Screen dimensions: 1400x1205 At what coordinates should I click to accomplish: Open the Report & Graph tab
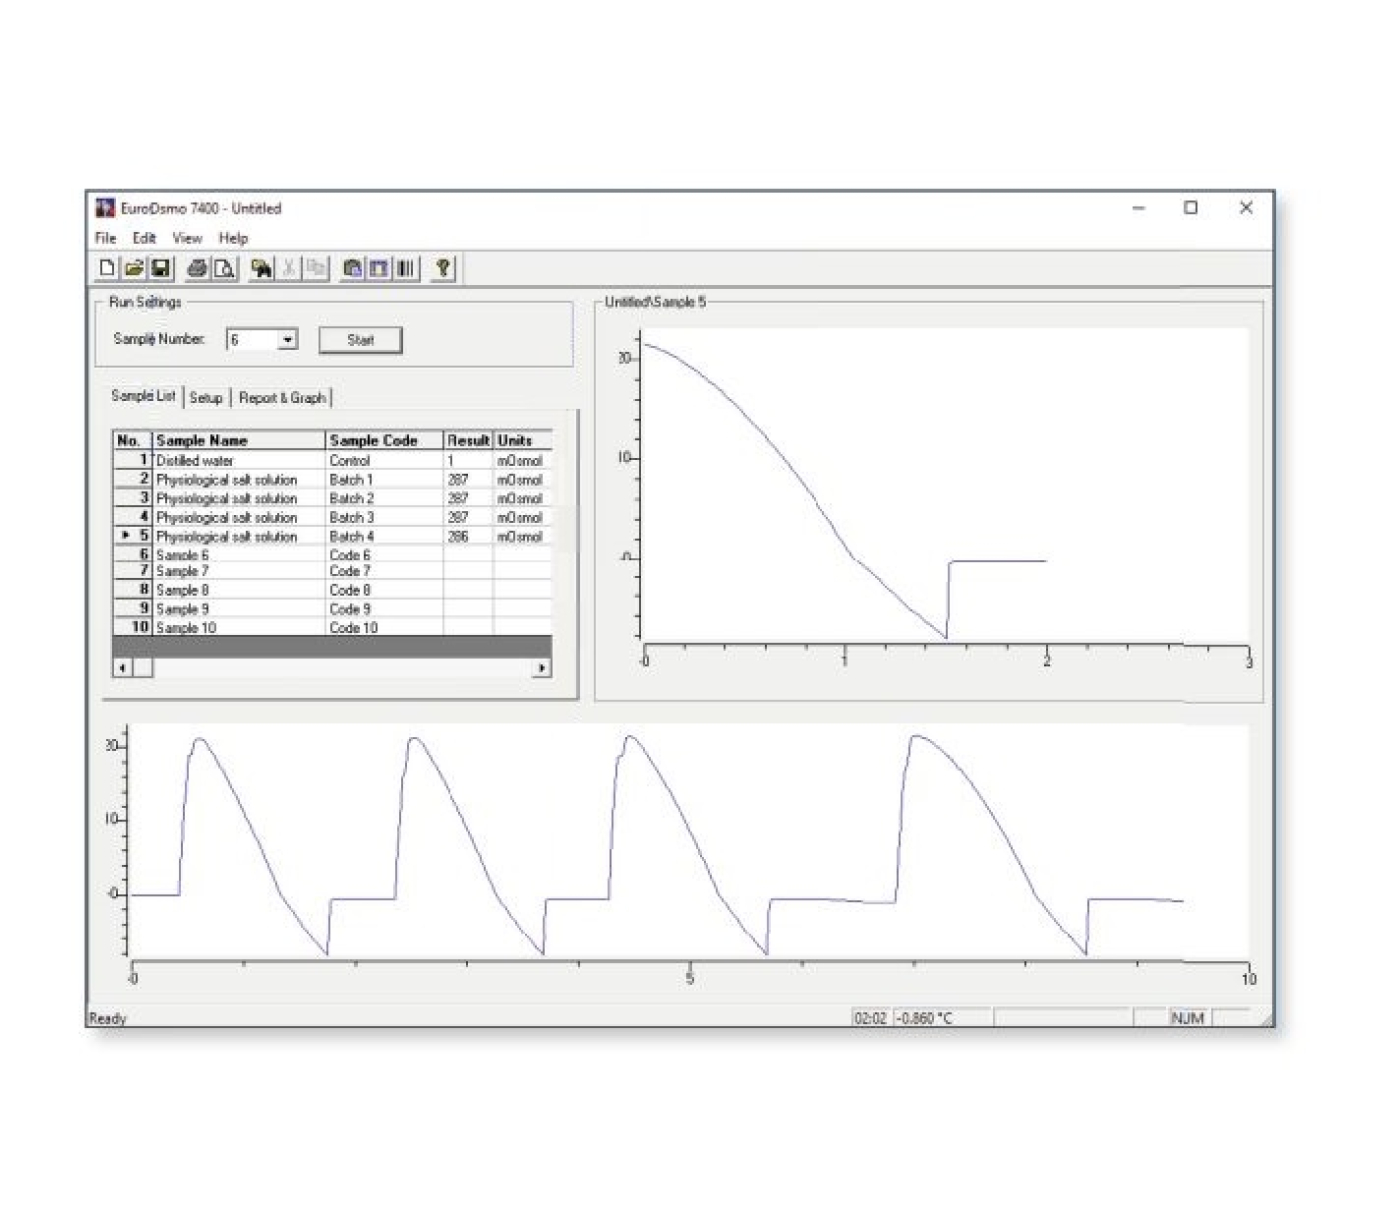282,398
